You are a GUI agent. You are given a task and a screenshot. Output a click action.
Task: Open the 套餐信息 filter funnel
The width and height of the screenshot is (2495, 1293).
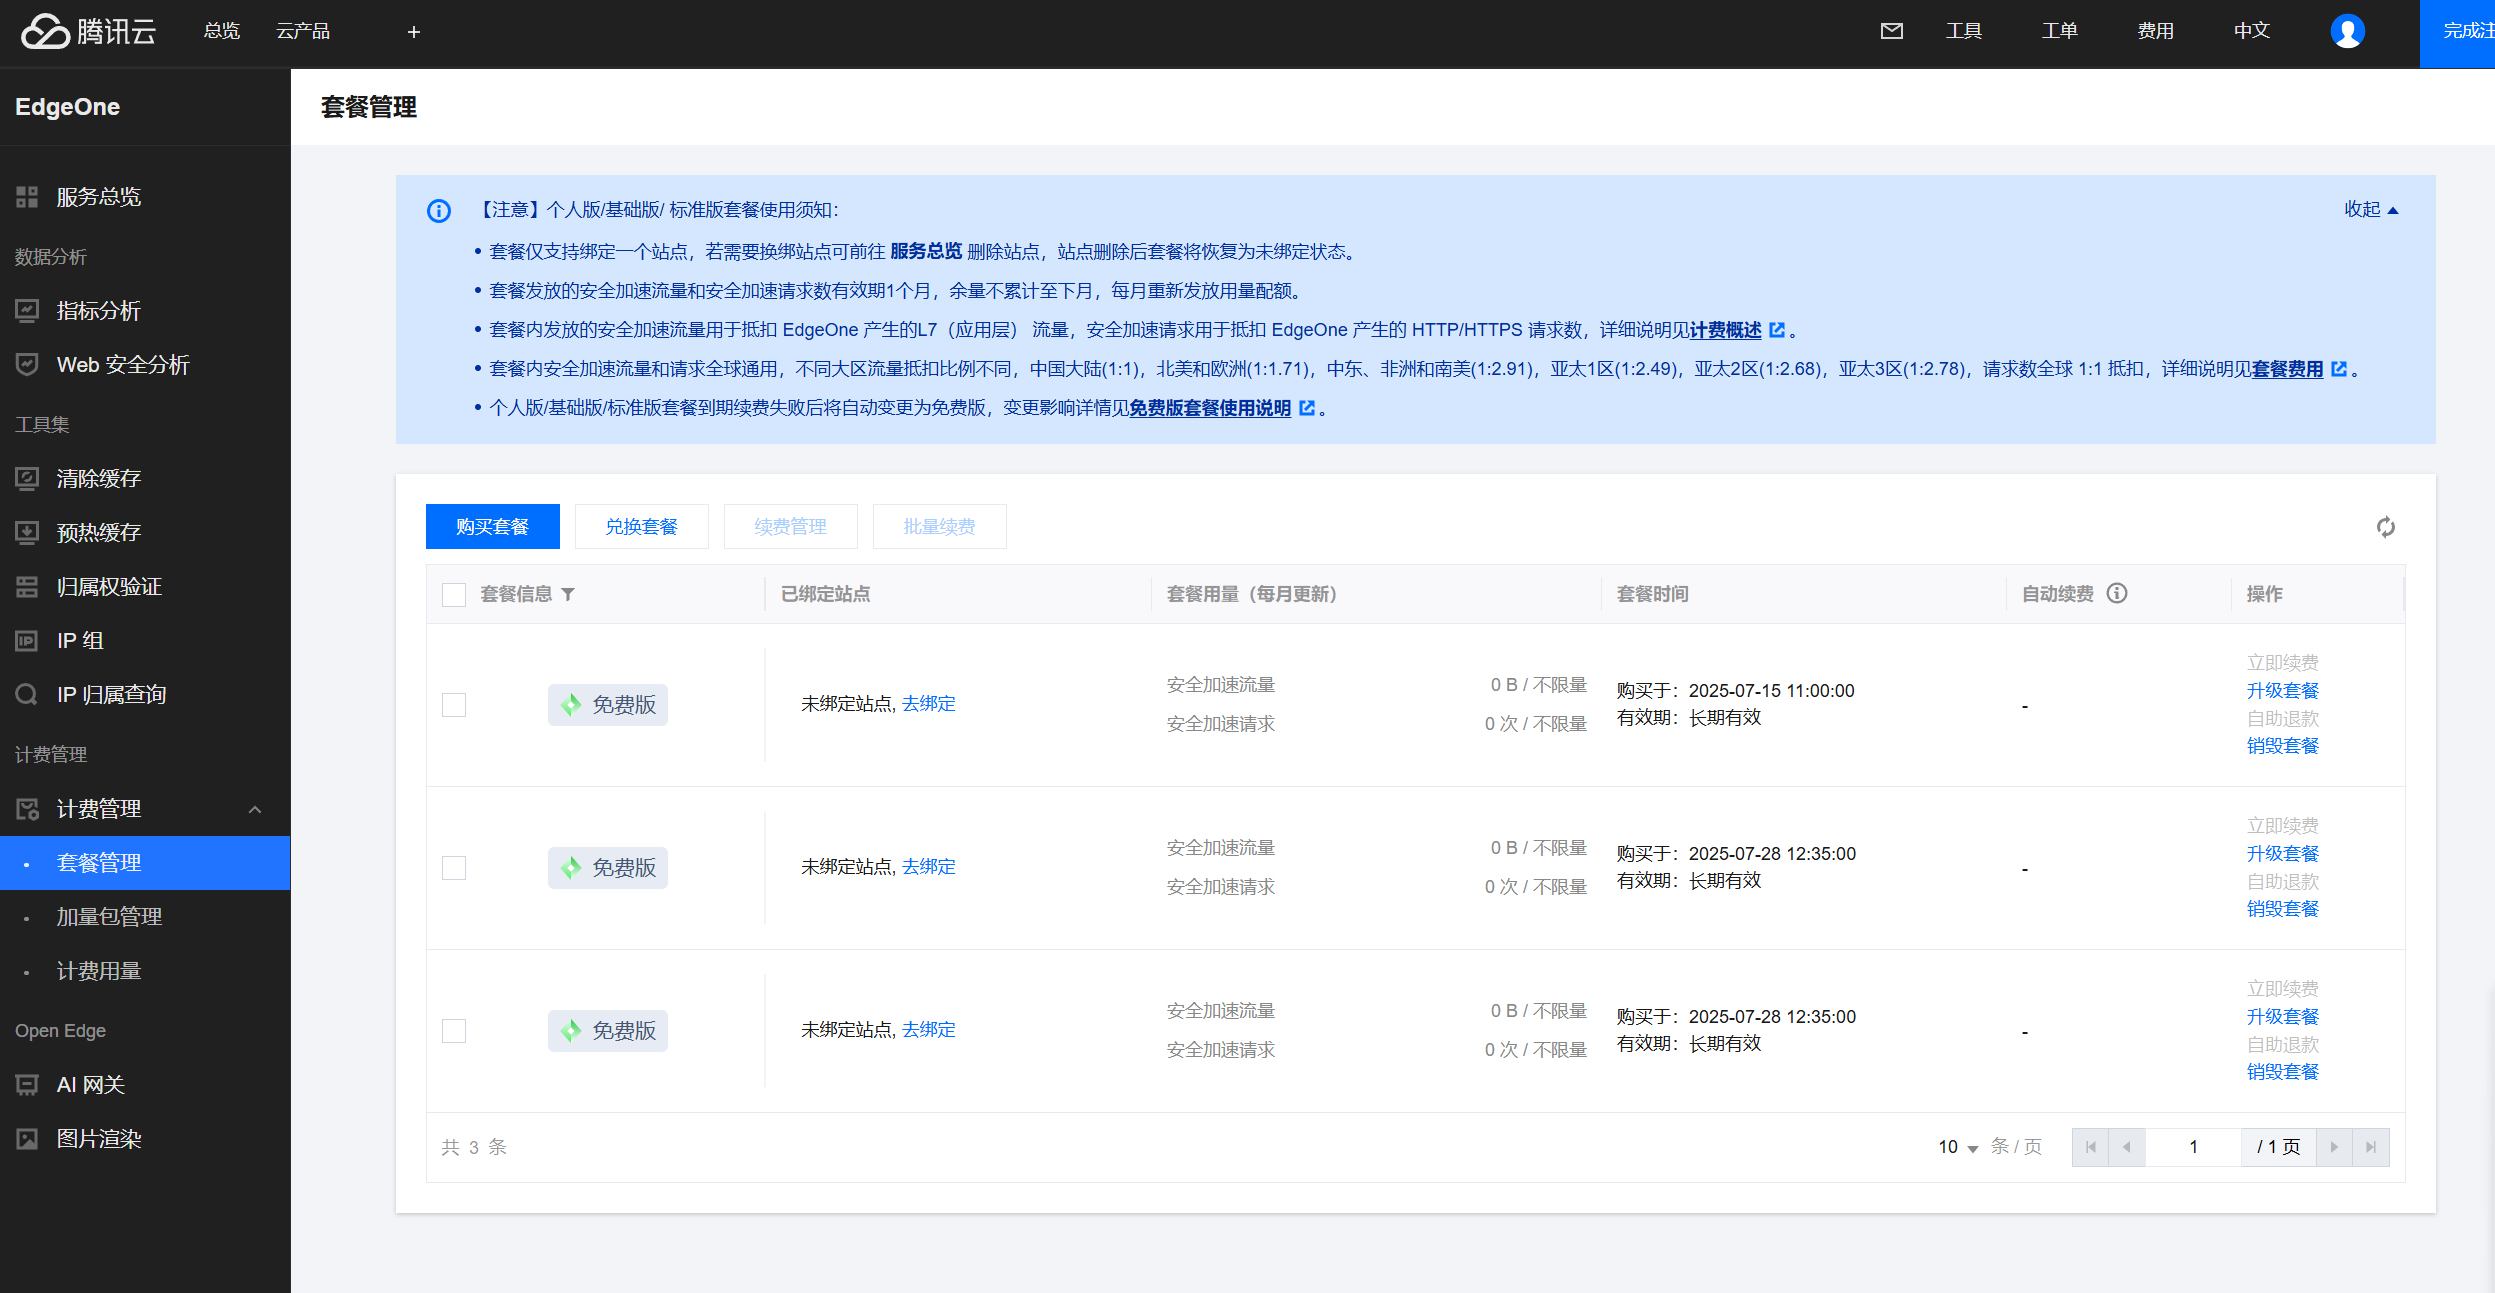[568, 594]
